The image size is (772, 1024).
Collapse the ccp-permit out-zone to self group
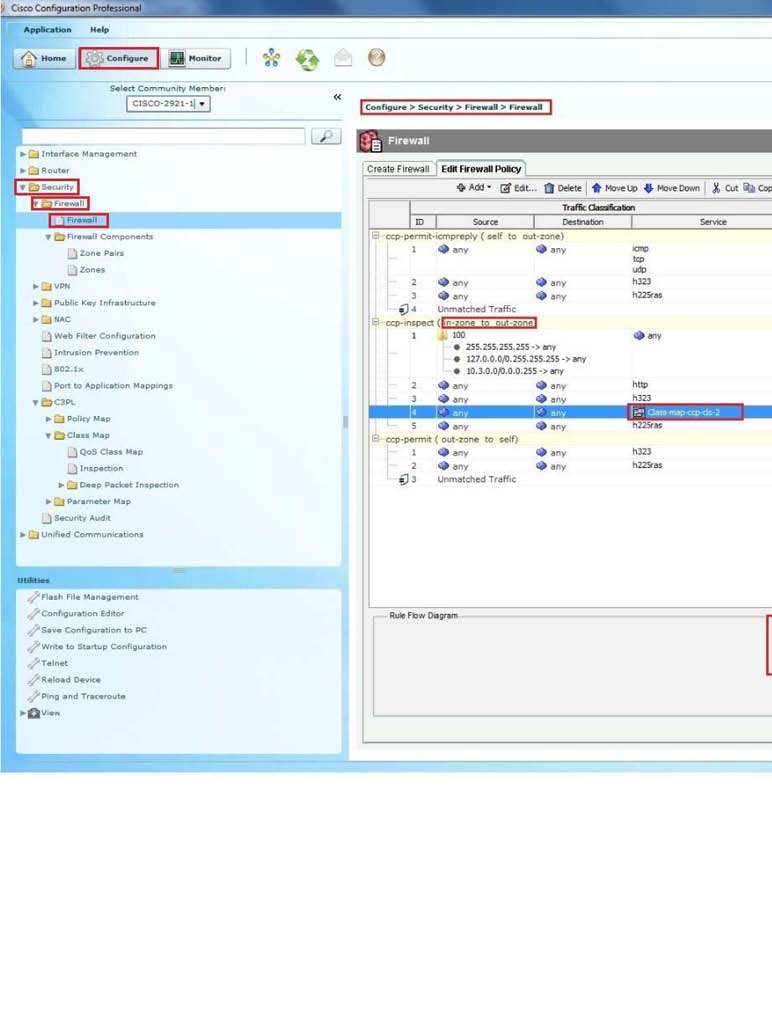pos(376,439)
